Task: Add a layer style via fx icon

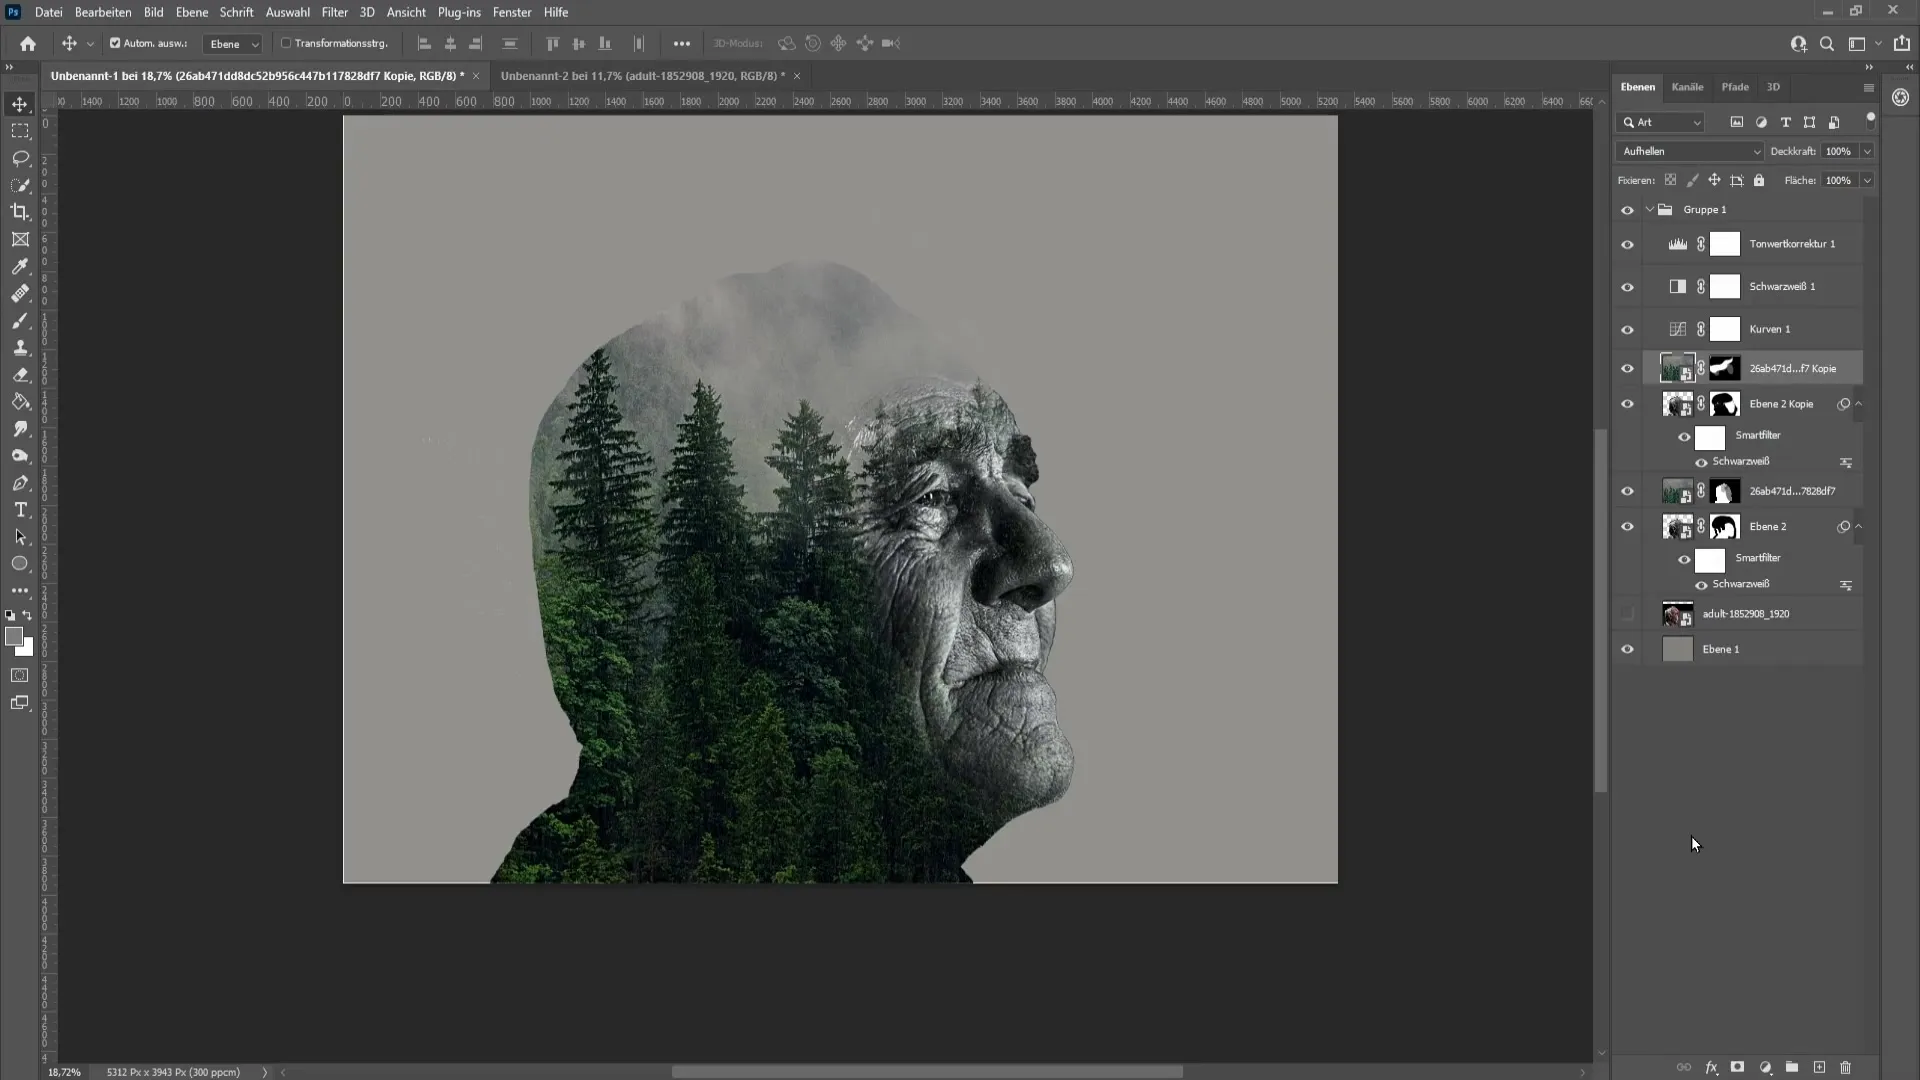Action: [1711, 1068]
